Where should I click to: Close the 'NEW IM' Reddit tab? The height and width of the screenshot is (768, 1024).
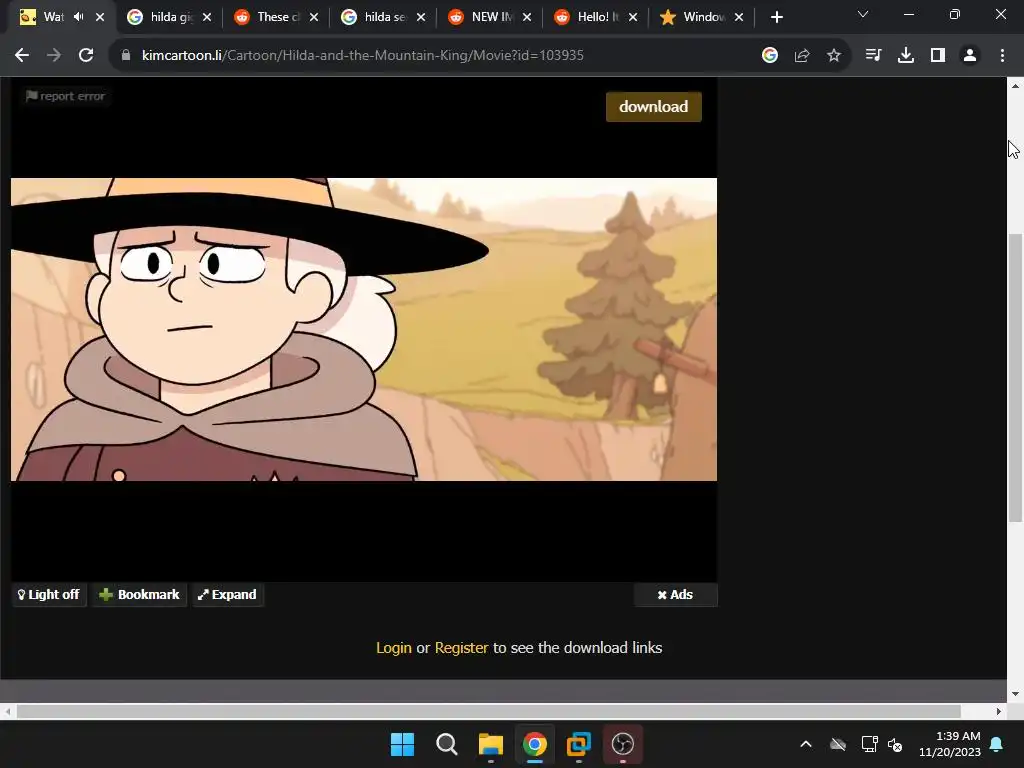coord(527,17)
